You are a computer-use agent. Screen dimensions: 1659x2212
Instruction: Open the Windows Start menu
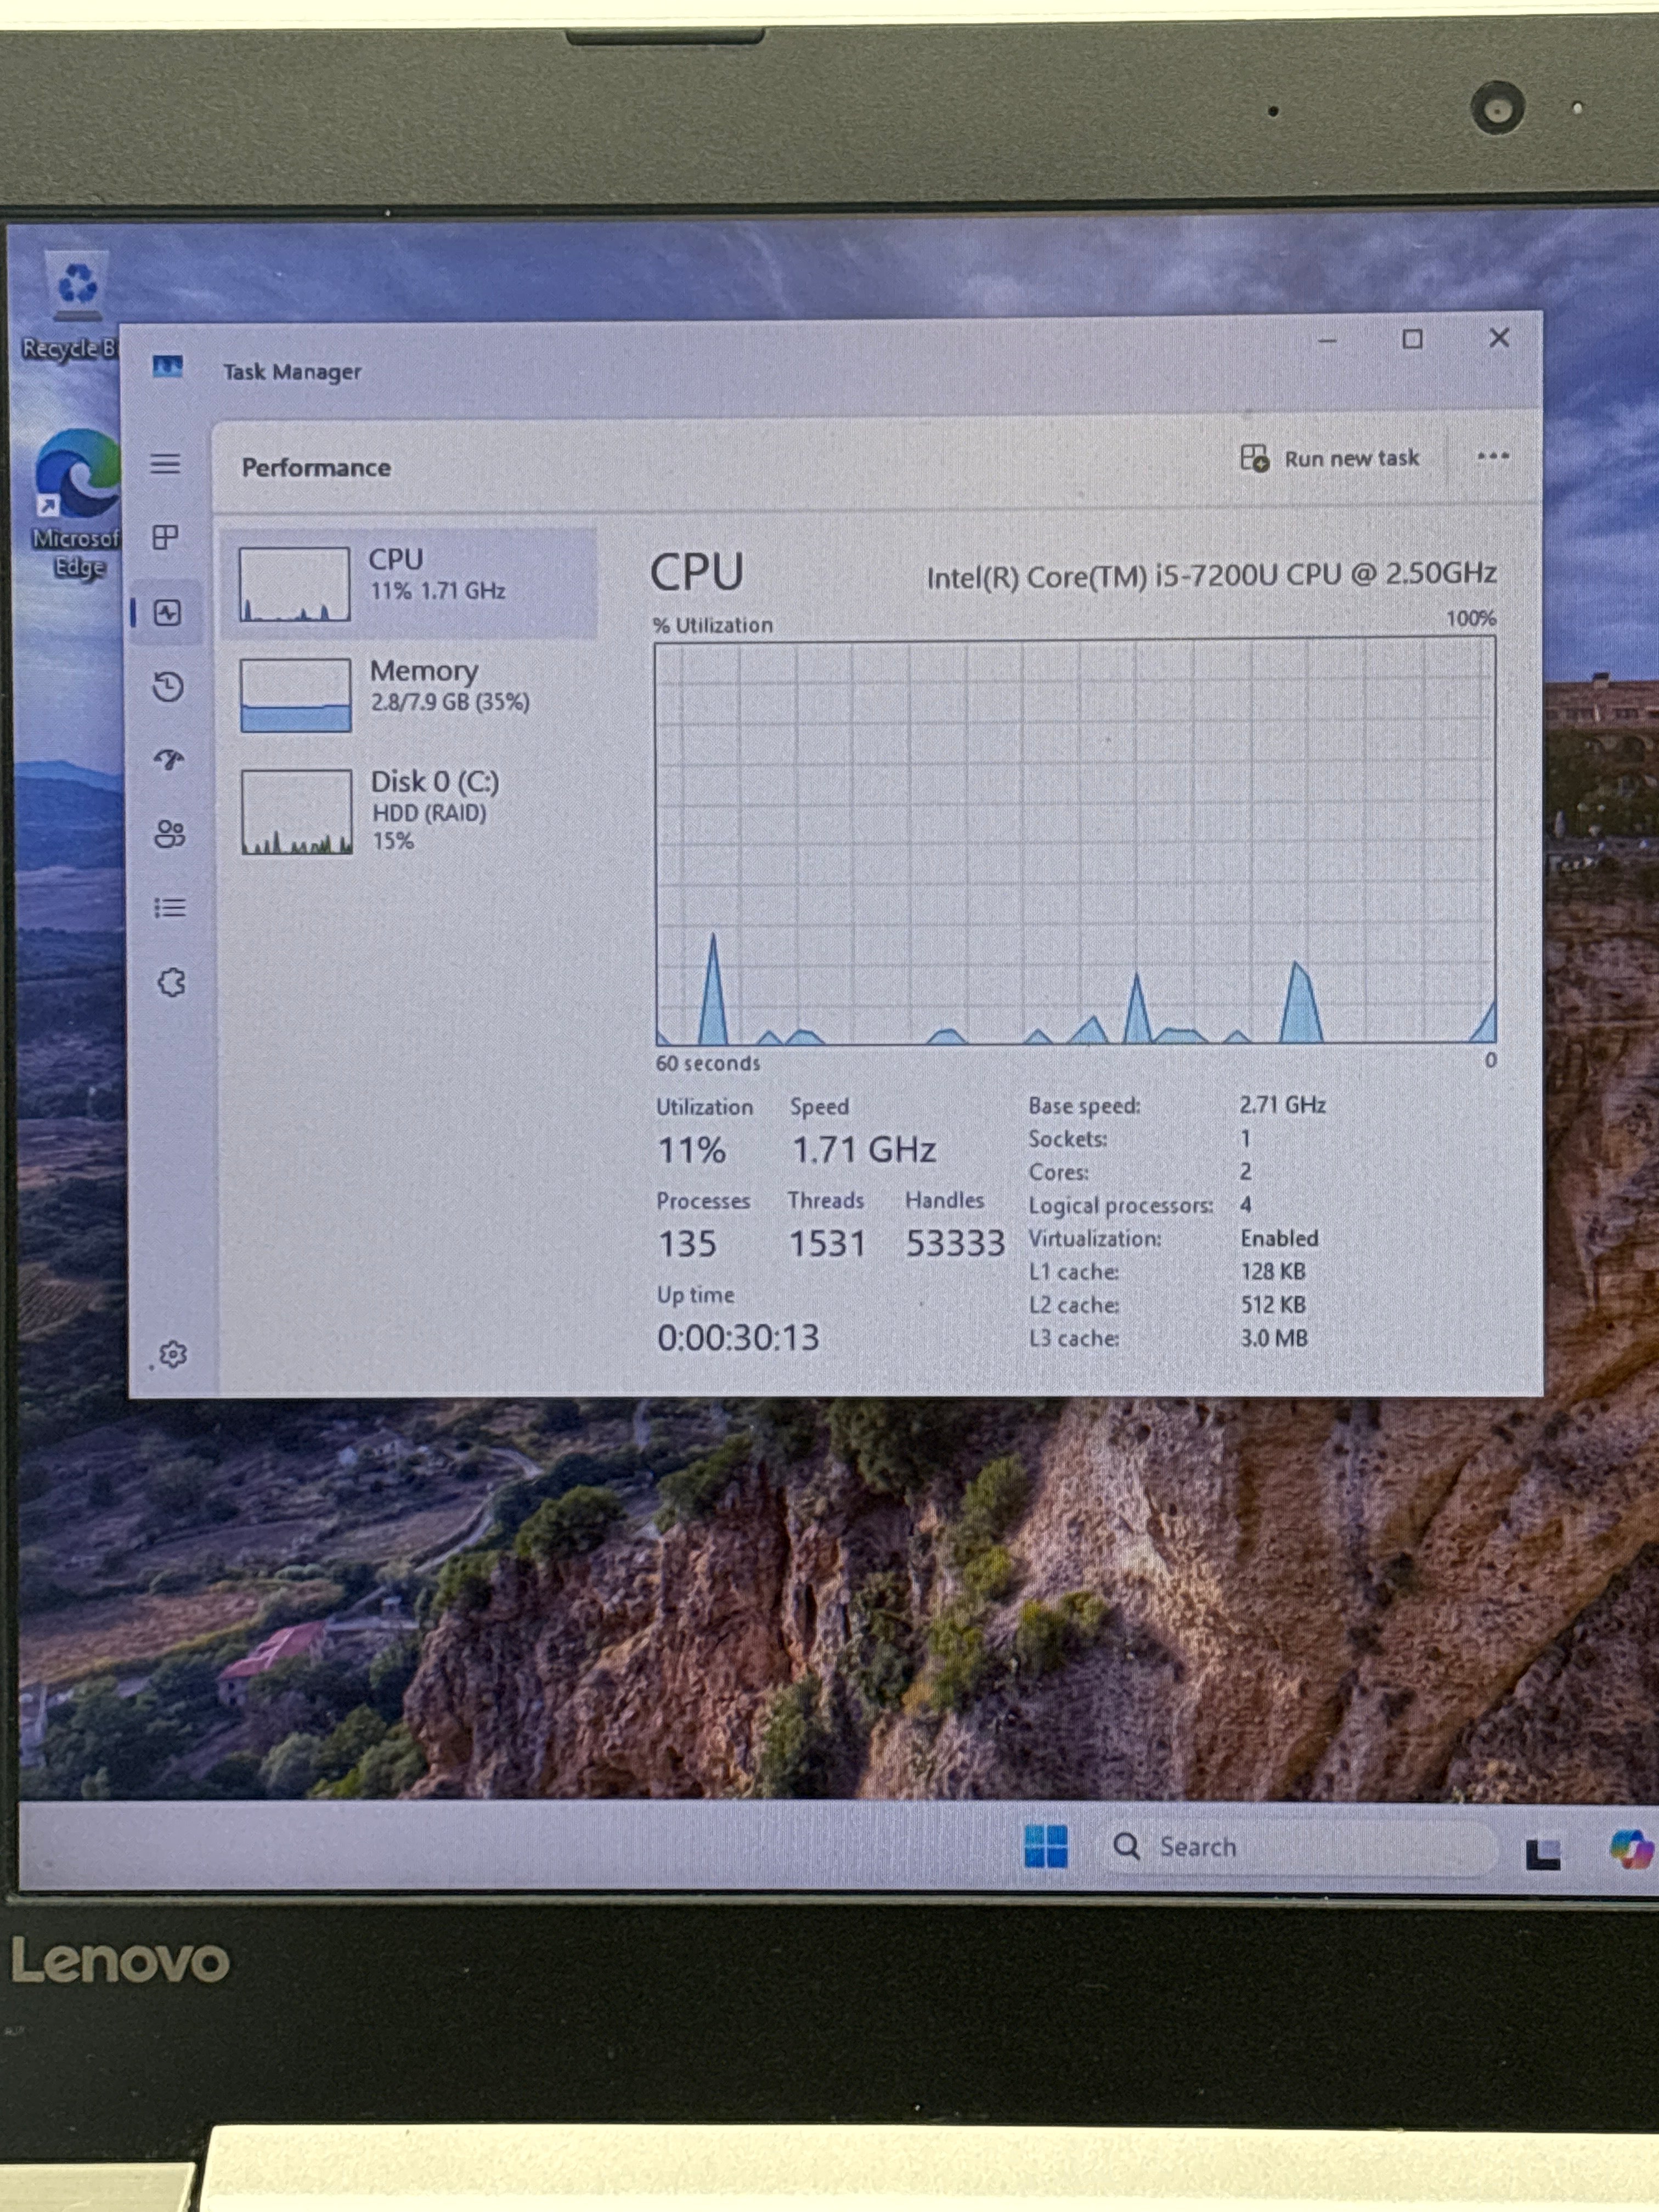coord(1046,1847)
